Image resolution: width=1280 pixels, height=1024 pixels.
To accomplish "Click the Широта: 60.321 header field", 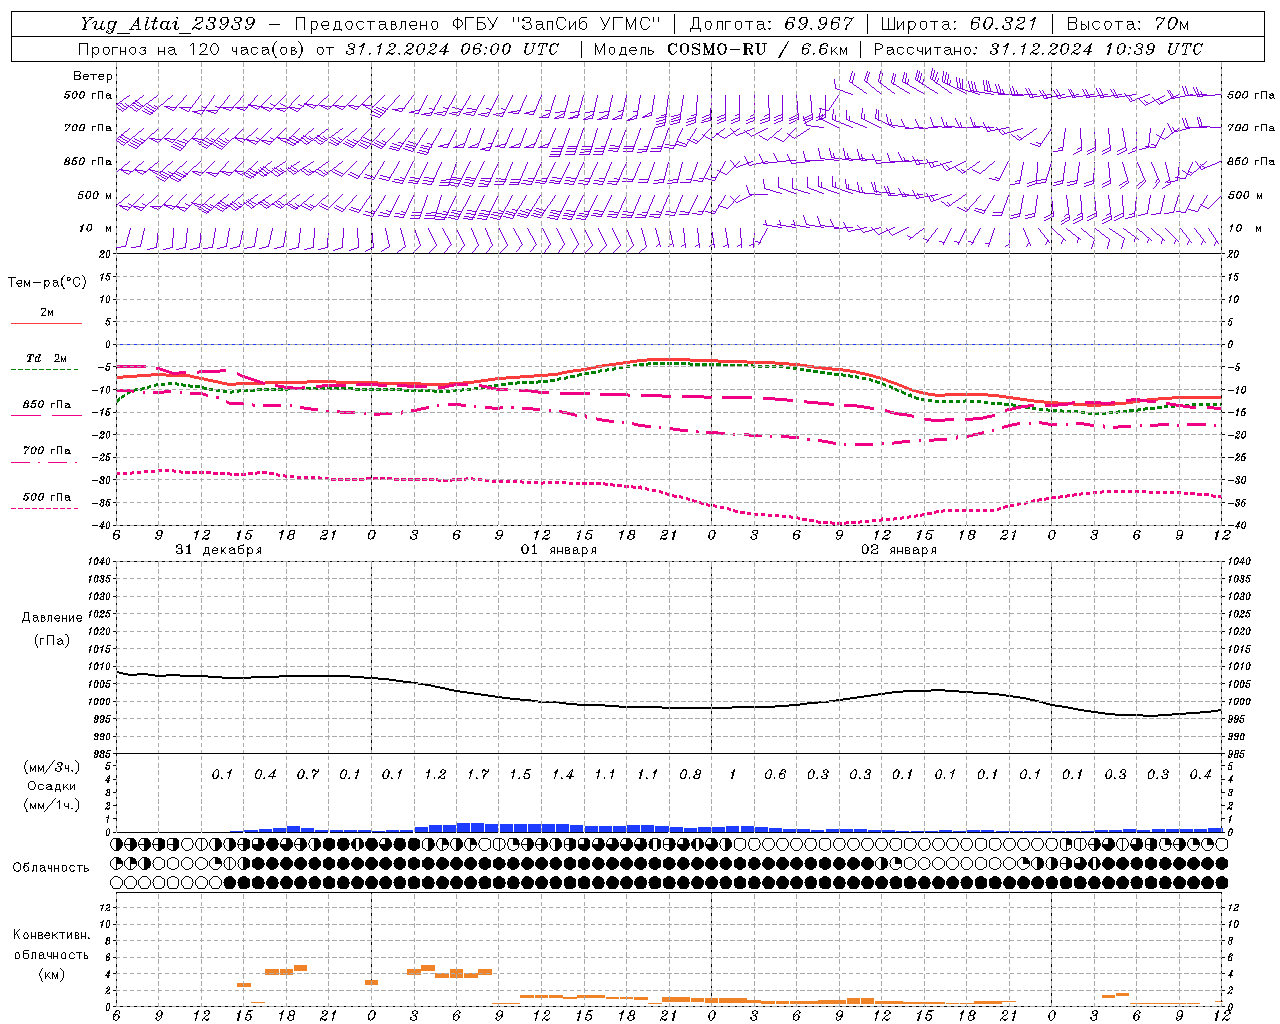I will 958,24.
